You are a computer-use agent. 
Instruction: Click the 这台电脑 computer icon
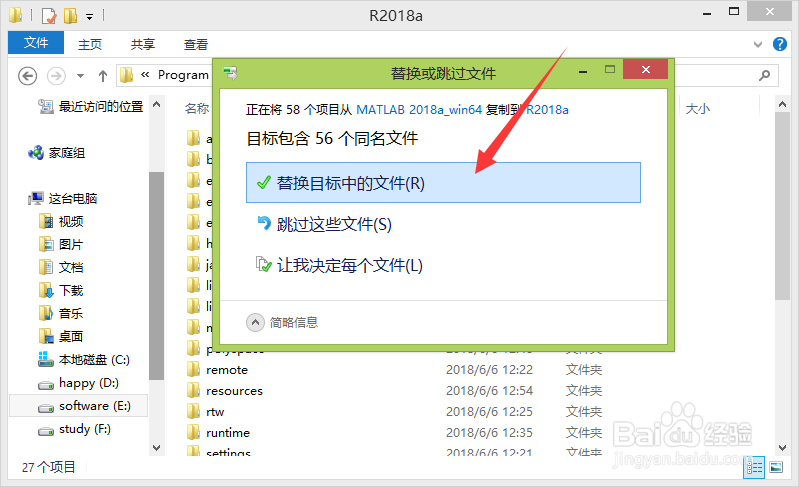36,198
